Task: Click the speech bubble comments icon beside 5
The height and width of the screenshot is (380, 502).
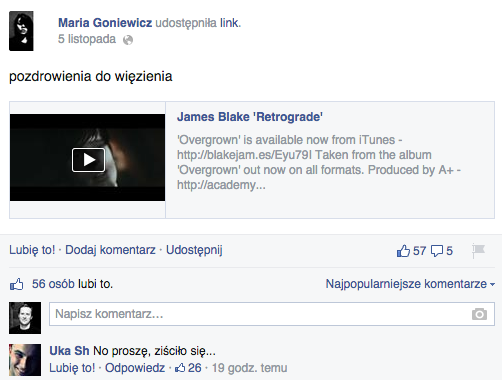Action: 437,251
